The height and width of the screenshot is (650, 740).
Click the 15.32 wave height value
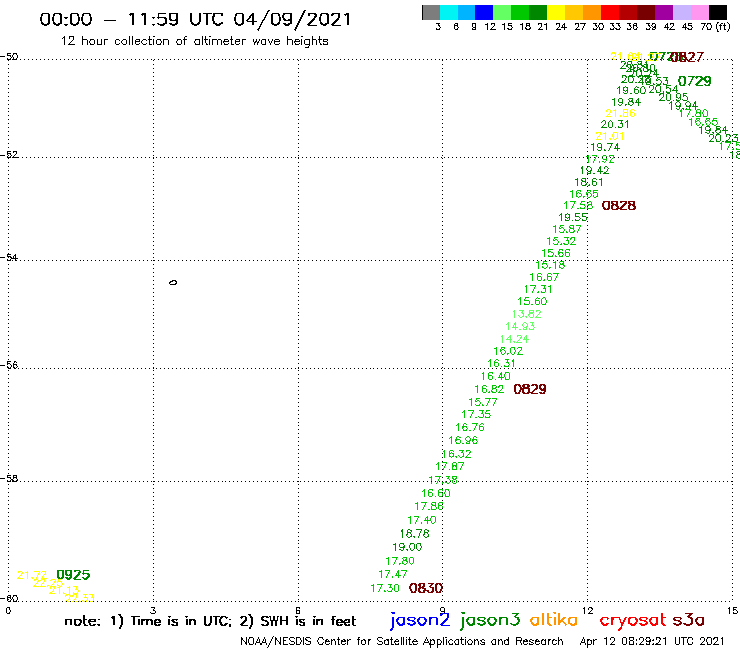click(561, 241)
